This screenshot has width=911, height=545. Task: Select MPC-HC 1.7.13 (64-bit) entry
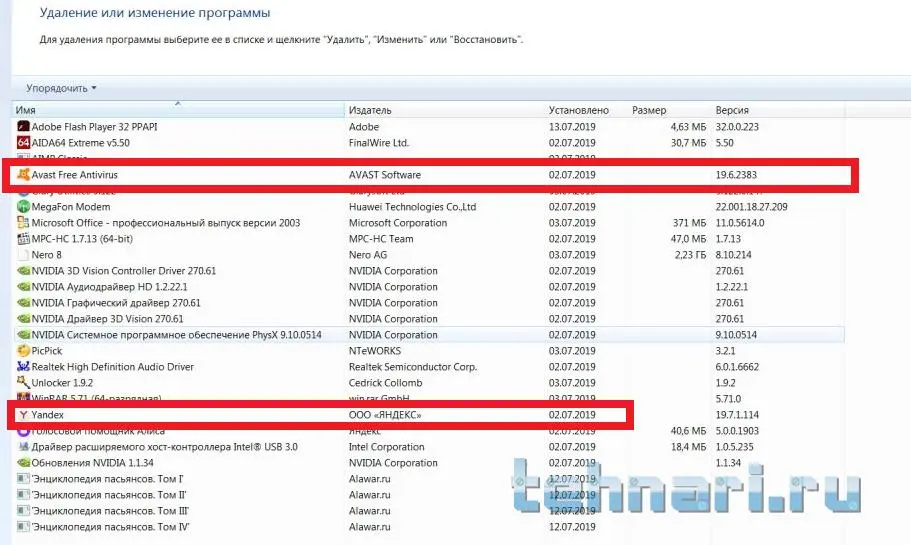click(x=82, y=238)
